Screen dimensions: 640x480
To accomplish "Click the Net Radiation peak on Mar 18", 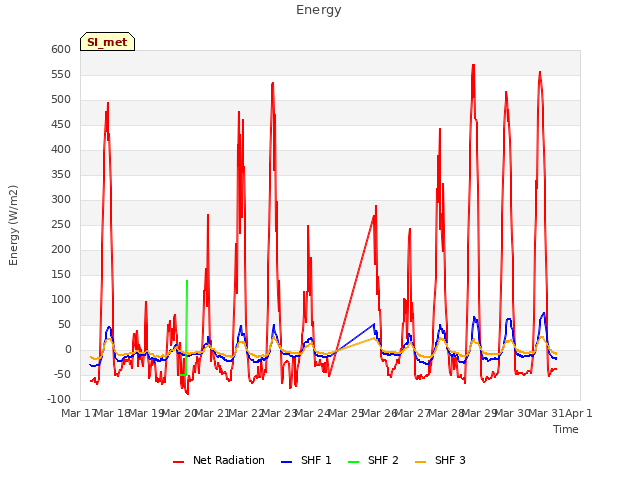I will (x=108, y=104).
